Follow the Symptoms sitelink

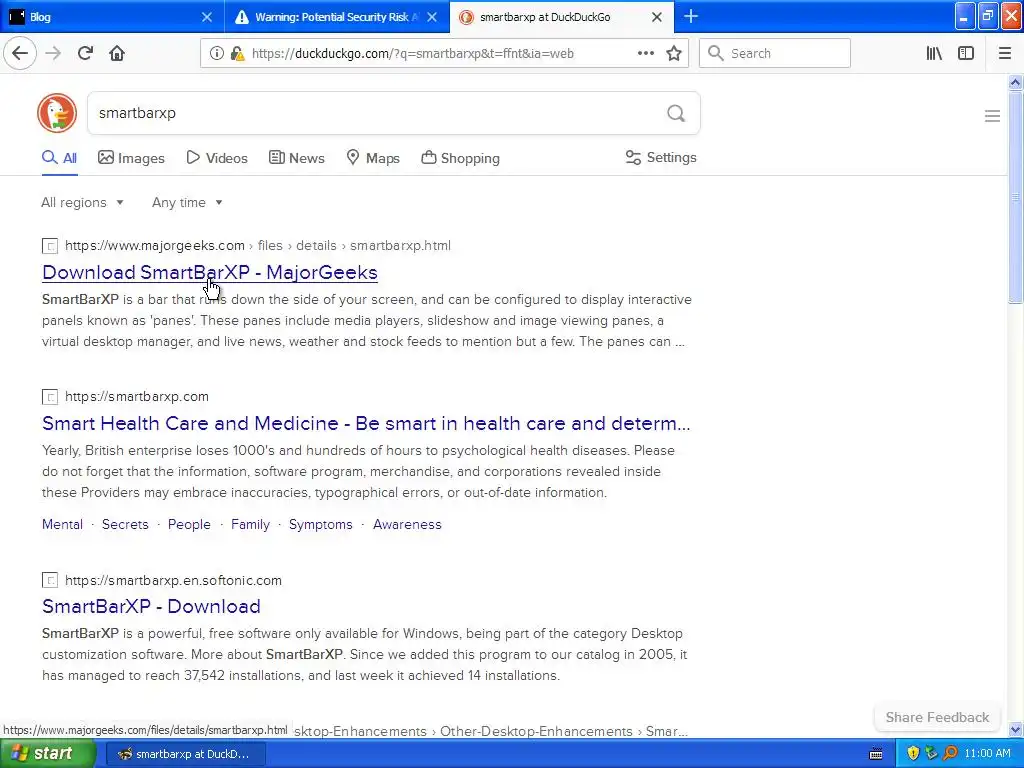(x=321, y=524)
